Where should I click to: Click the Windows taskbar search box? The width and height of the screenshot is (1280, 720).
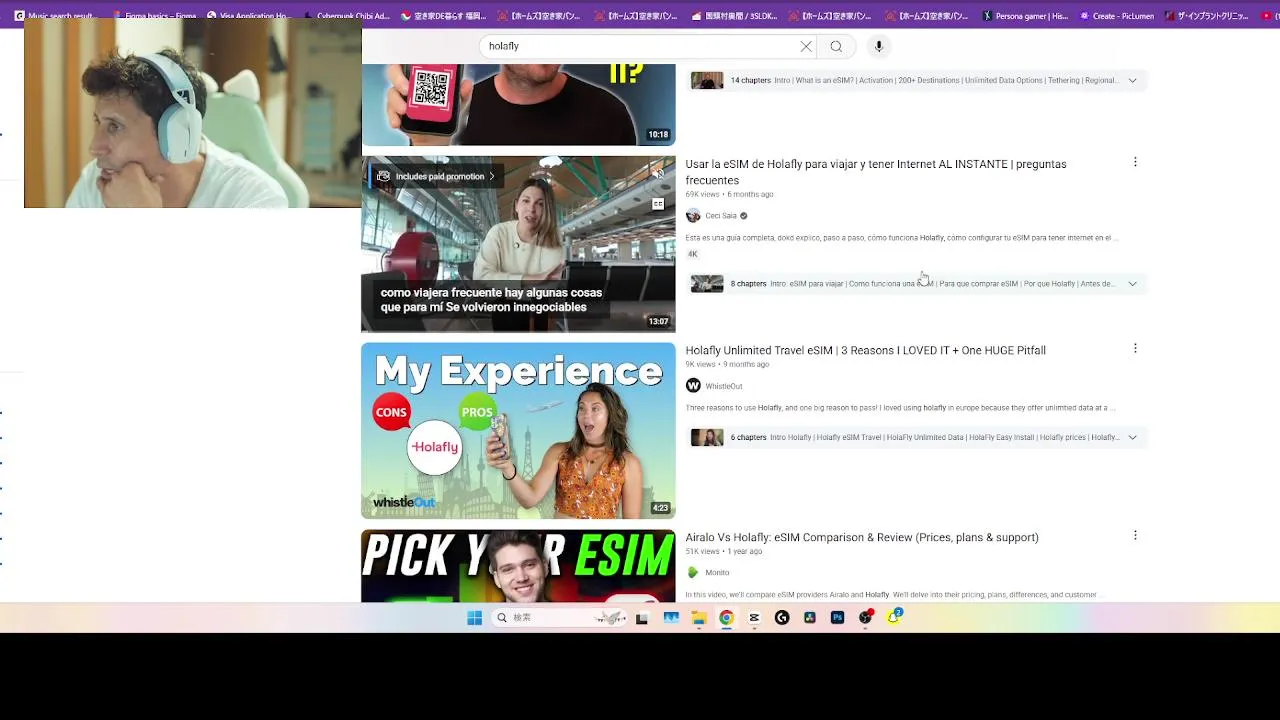(x=561, y=618)
